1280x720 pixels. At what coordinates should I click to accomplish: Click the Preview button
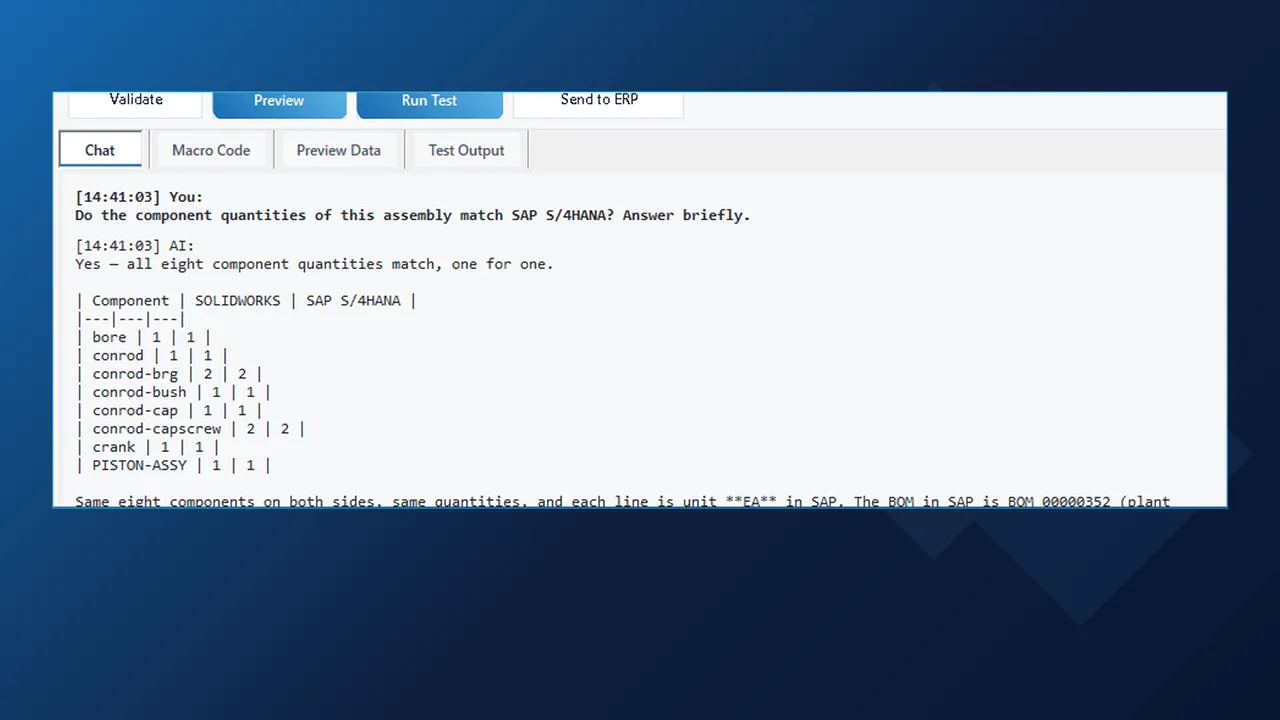[x=279, y=104]
